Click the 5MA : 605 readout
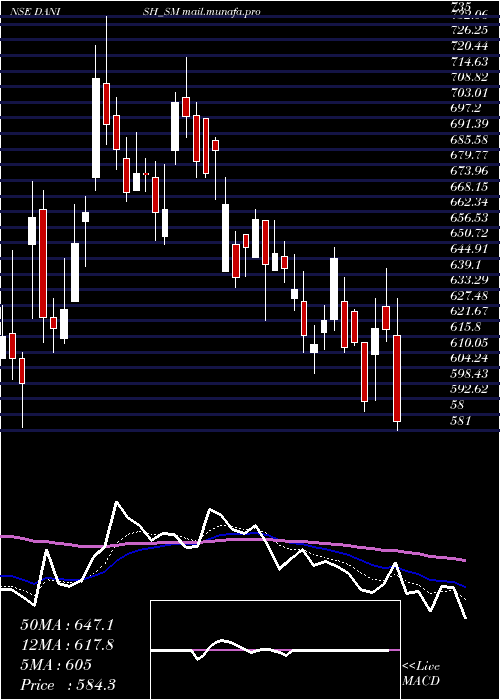Viewport: 500px width, 700px height. coord(56,664)
